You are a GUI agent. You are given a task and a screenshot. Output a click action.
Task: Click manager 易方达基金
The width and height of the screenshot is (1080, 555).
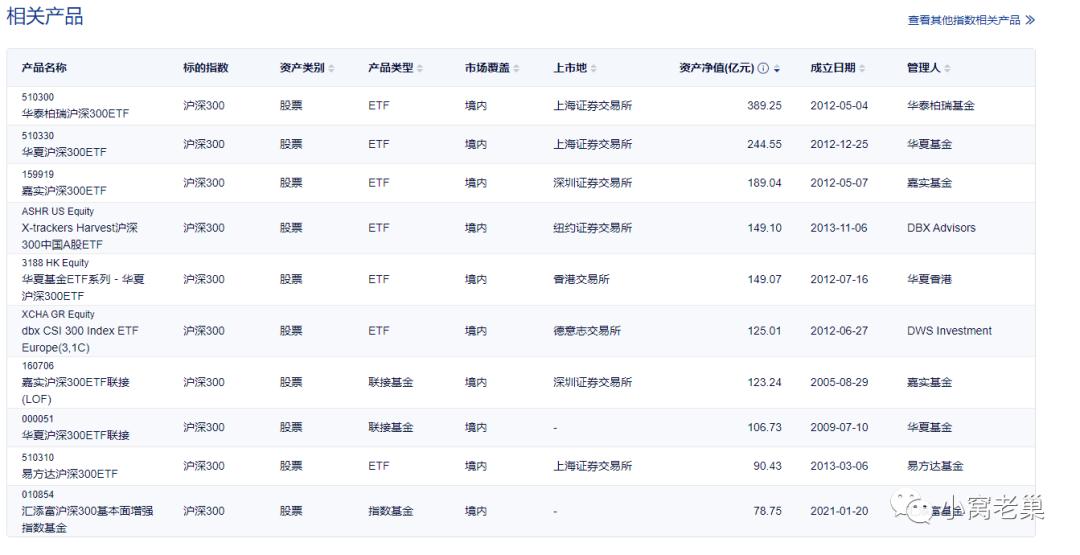935,466
